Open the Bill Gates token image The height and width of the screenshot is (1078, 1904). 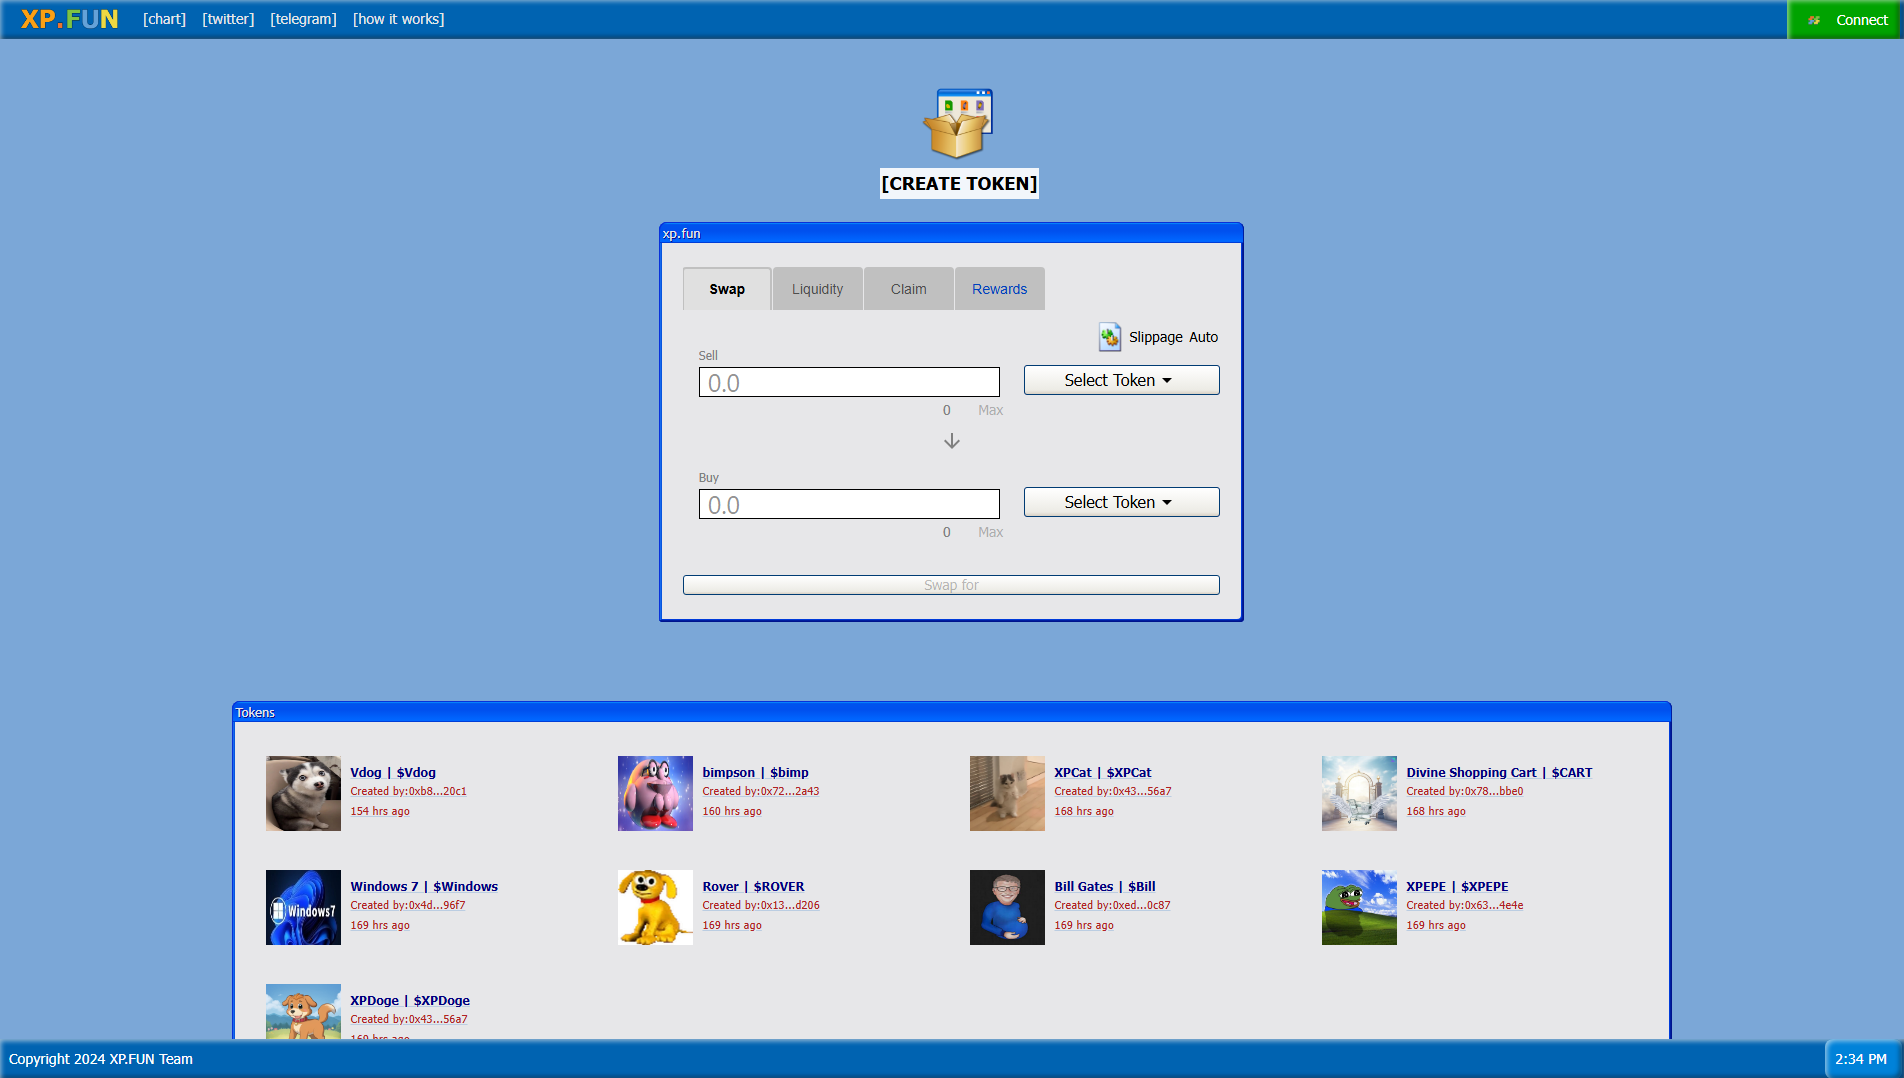(1007, 907)
